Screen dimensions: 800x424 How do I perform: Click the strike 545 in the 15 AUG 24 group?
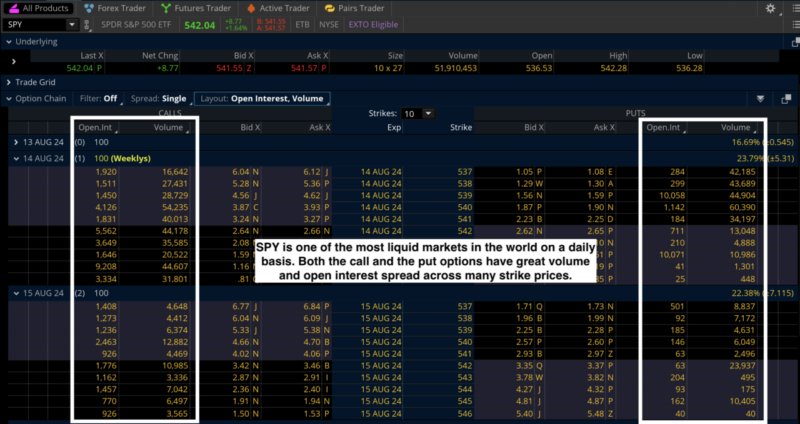click(465, 402)
